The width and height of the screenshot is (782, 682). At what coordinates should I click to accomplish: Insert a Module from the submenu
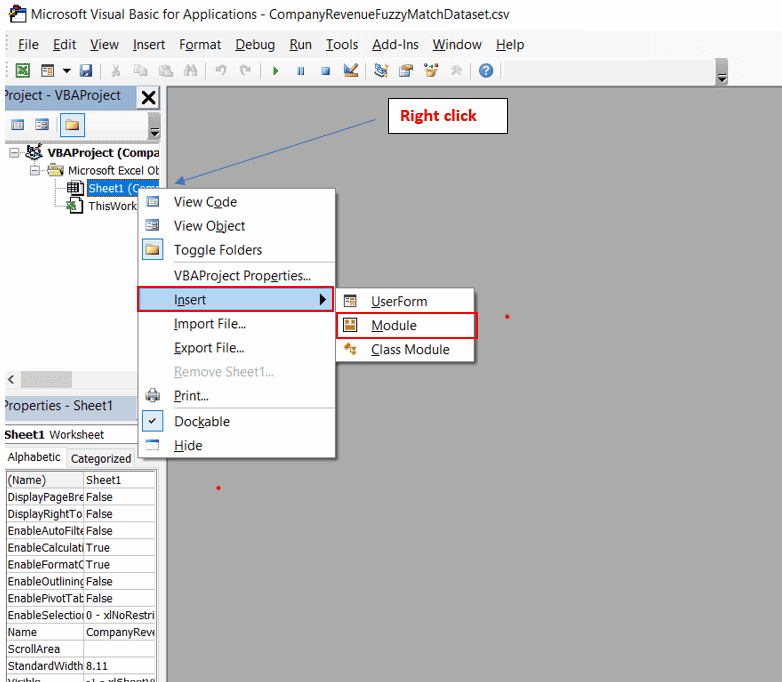pos(406,325)
